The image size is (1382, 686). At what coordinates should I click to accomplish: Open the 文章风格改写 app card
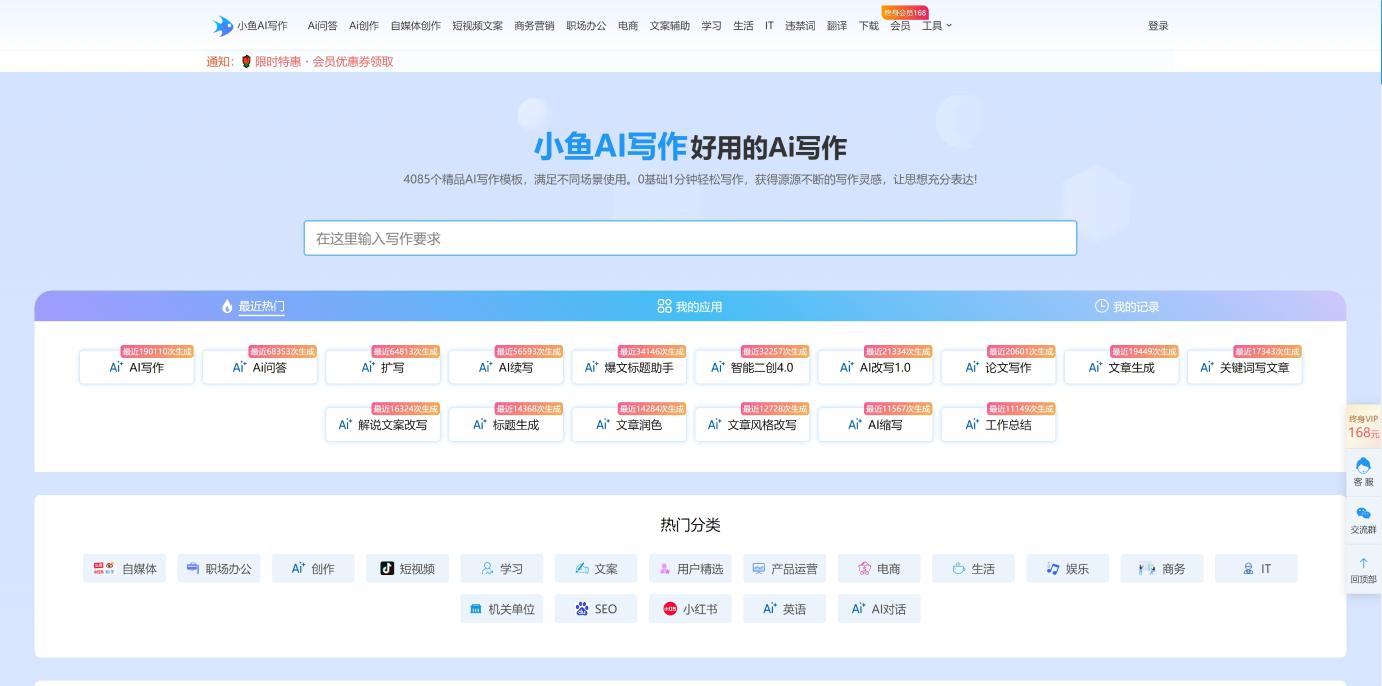coord(752,424)
